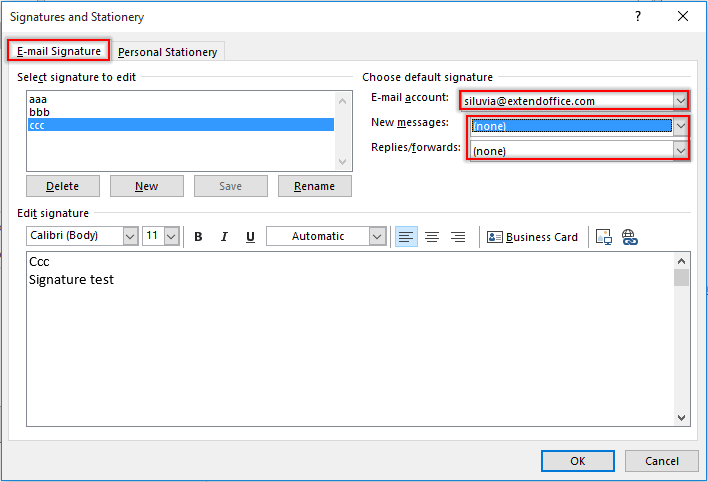Place cursor in 'Signature test' line
The image size is (708, 482).
tap(71, 280)
